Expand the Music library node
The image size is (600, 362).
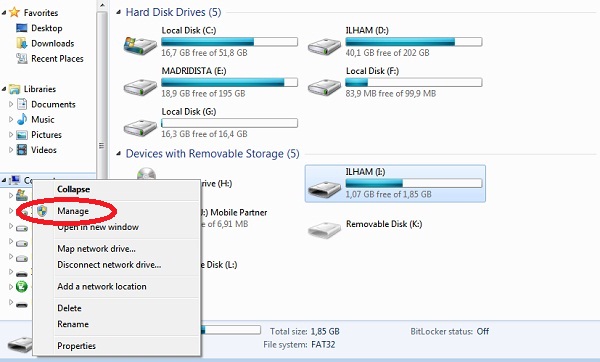coord(11,119)
